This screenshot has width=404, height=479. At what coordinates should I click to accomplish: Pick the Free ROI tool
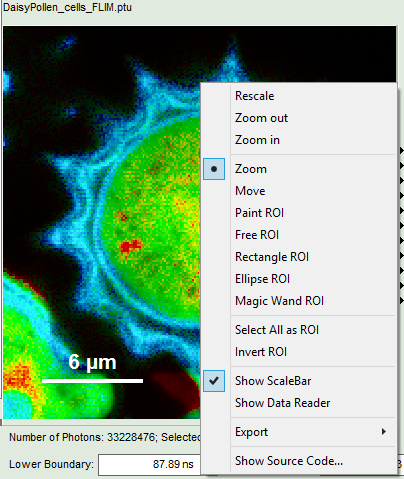coord(257,235)
